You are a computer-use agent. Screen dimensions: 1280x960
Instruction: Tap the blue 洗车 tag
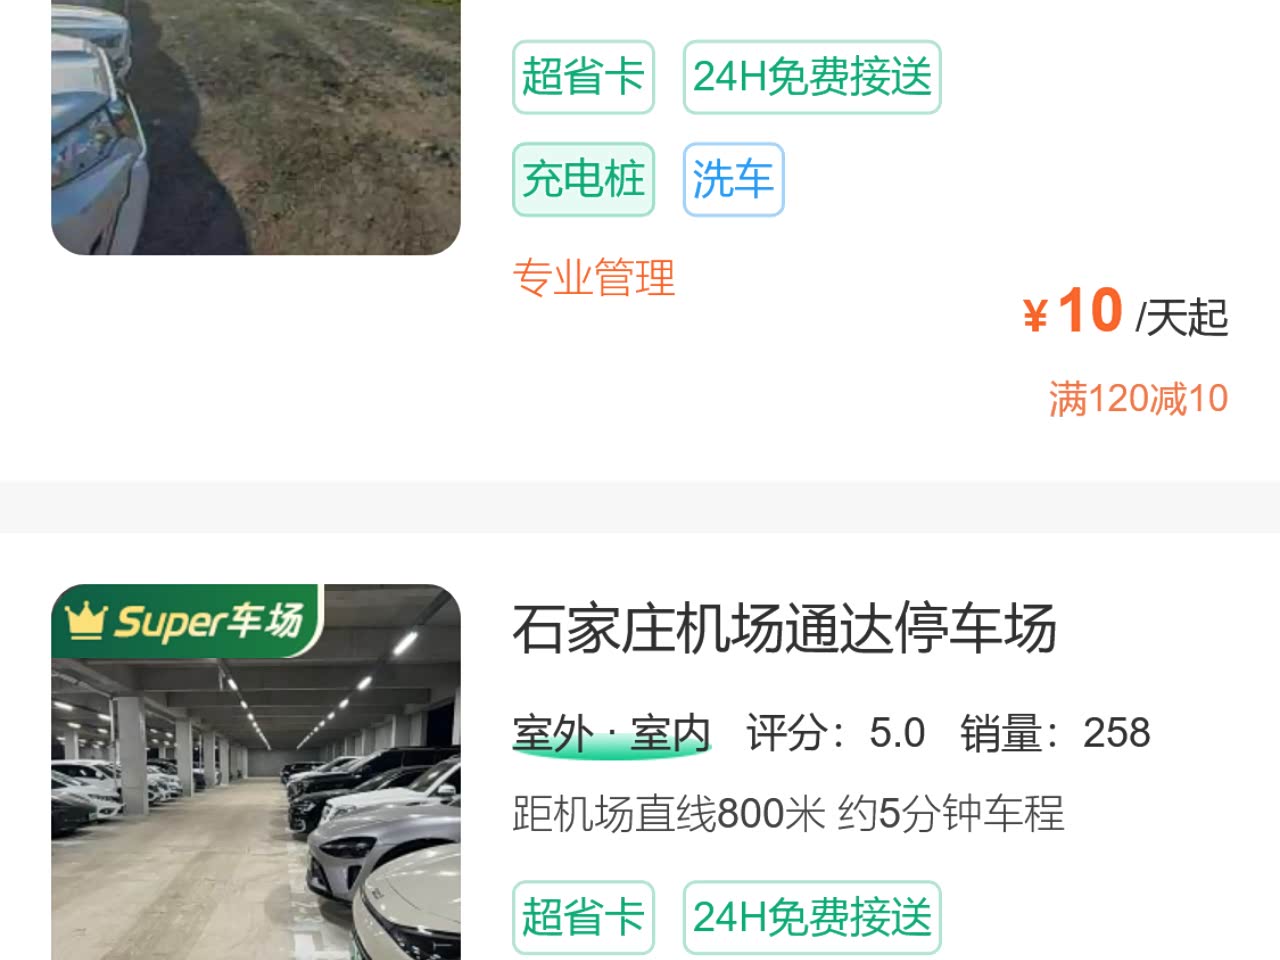coord(733,180)
